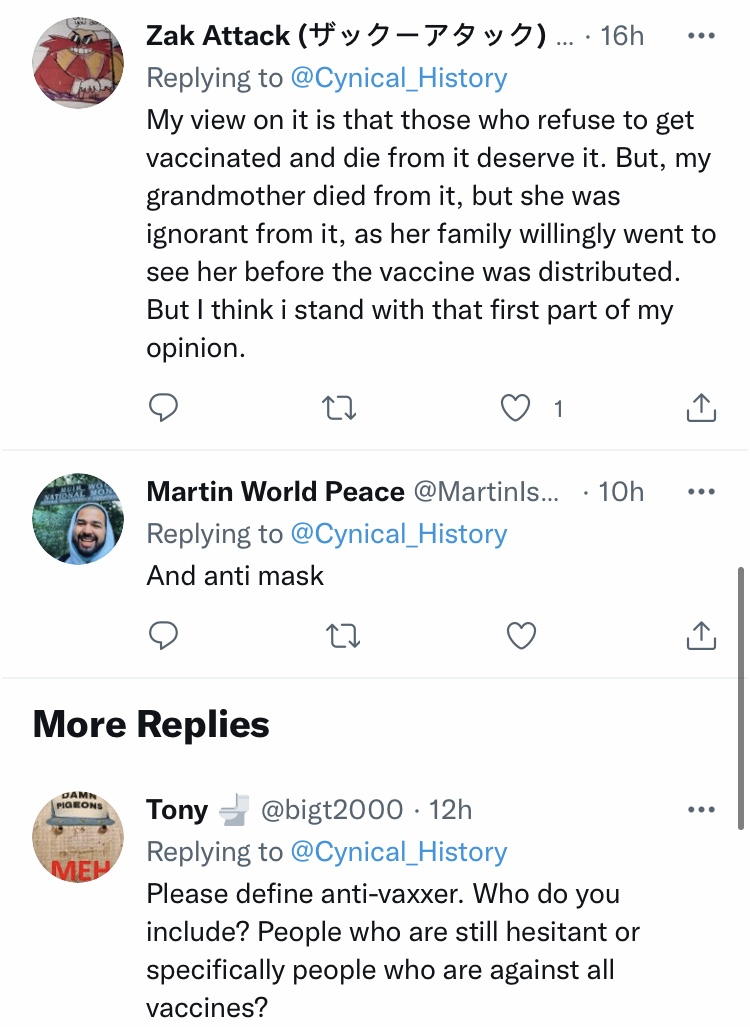750x1027 pixels.
Task: Like Zak Attack's vaccine tweet
Action: click(x=516, y=407)
